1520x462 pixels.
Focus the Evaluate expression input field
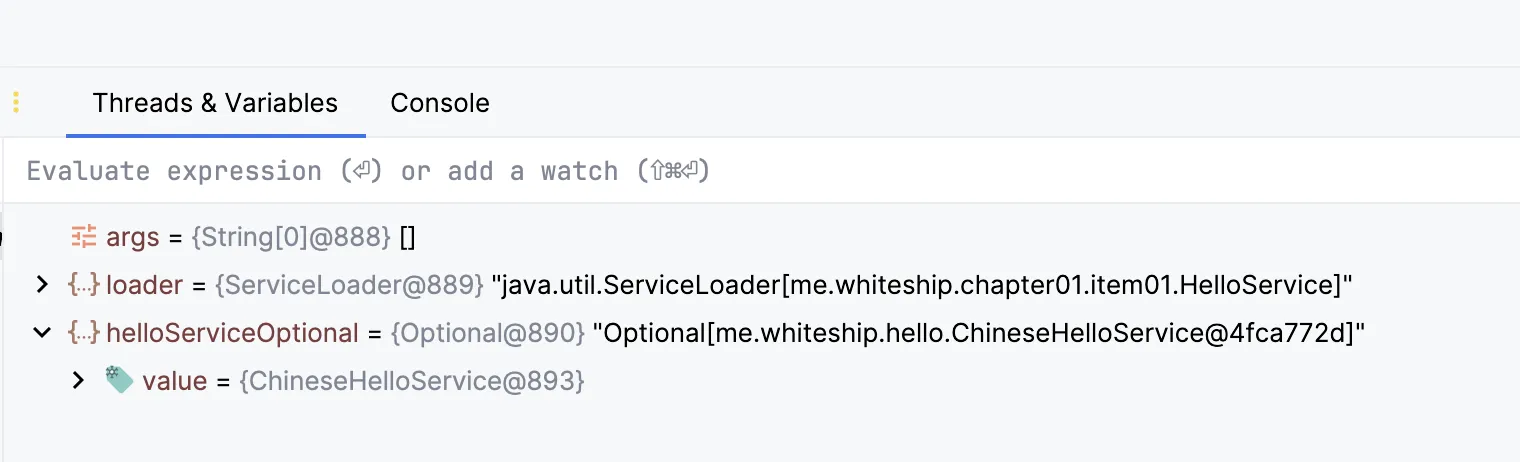[x=760, y=171]
